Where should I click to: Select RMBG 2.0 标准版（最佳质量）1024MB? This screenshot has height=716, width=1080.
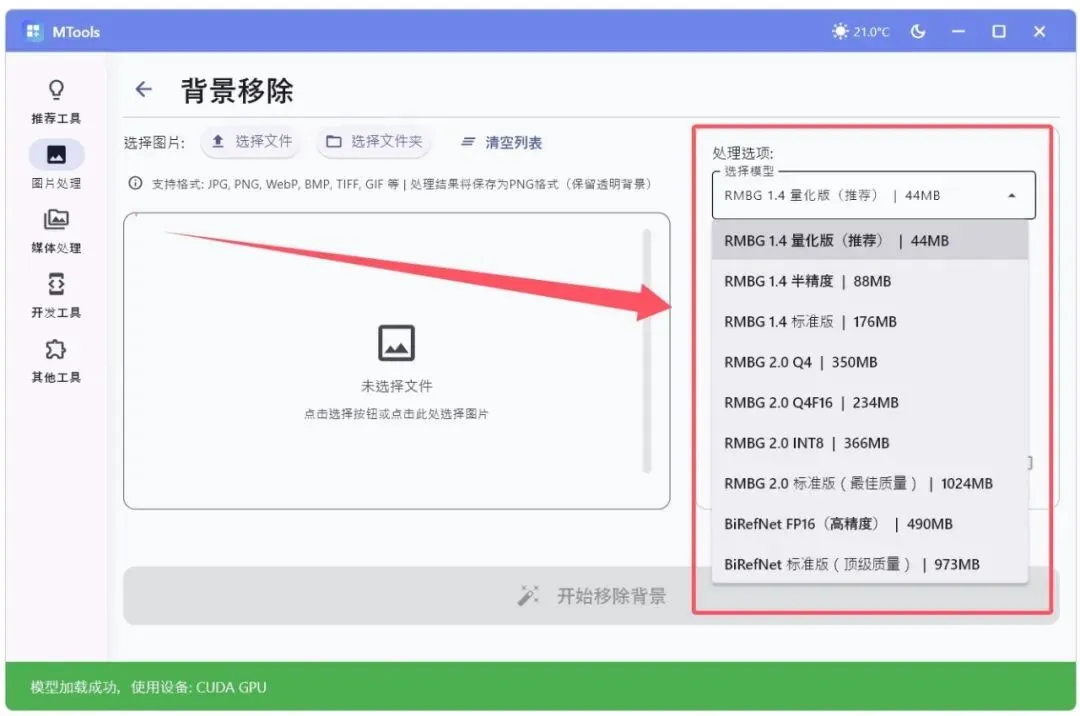click(x=870, y=484)
